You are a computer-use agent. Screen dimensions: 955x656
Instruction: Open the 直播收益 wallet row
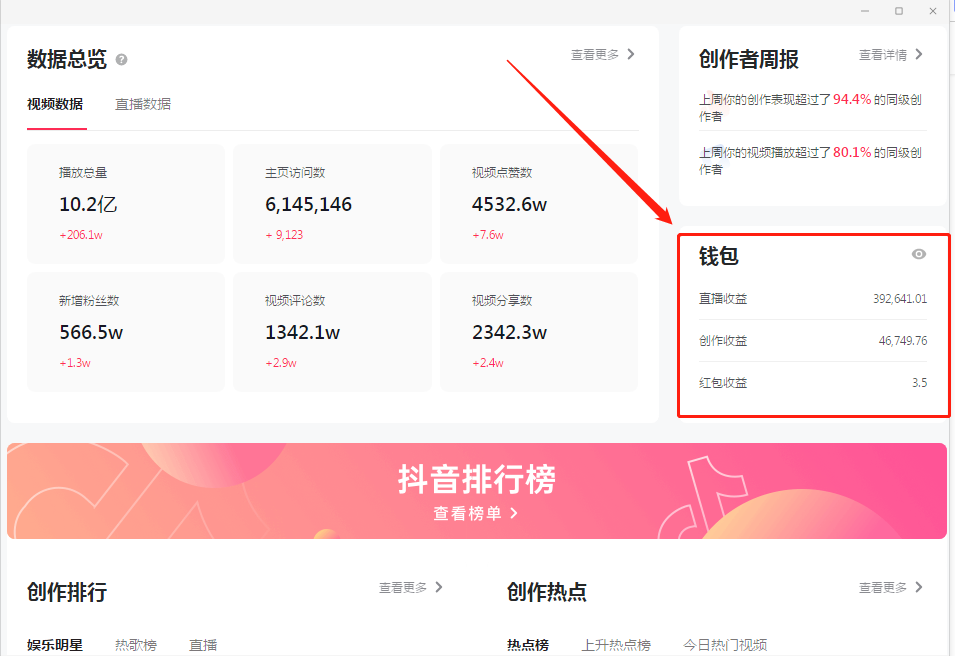click(813, 298)
